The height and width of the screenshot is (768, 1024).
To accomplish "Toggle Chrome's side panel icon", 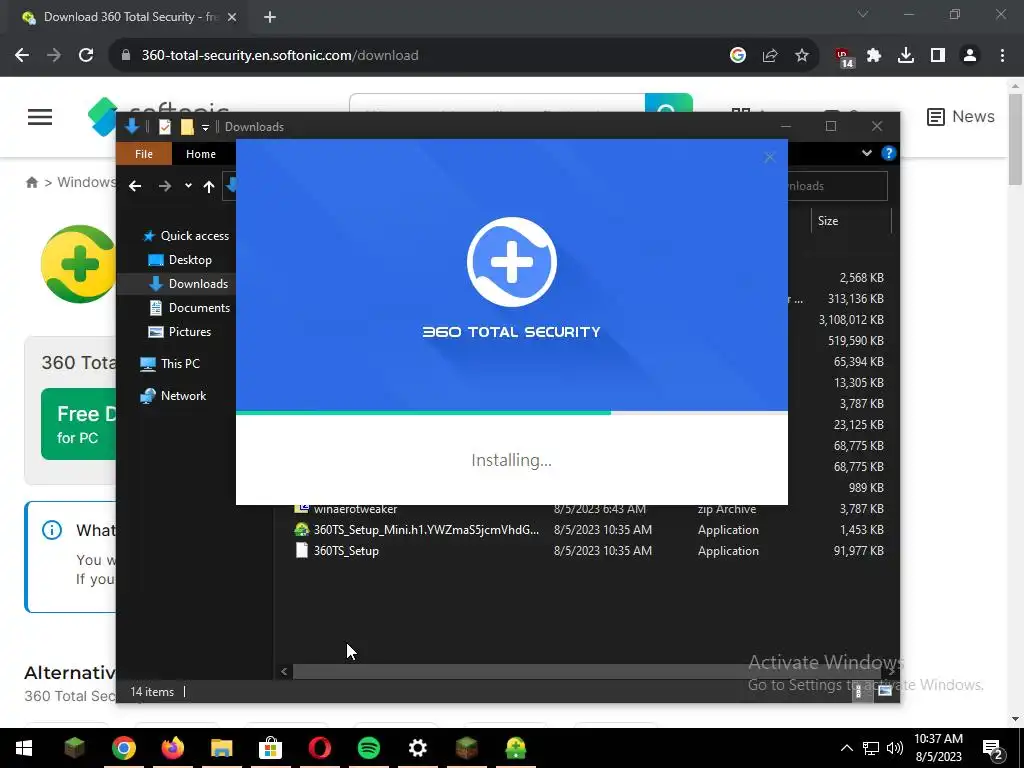I will coord(938,56).
